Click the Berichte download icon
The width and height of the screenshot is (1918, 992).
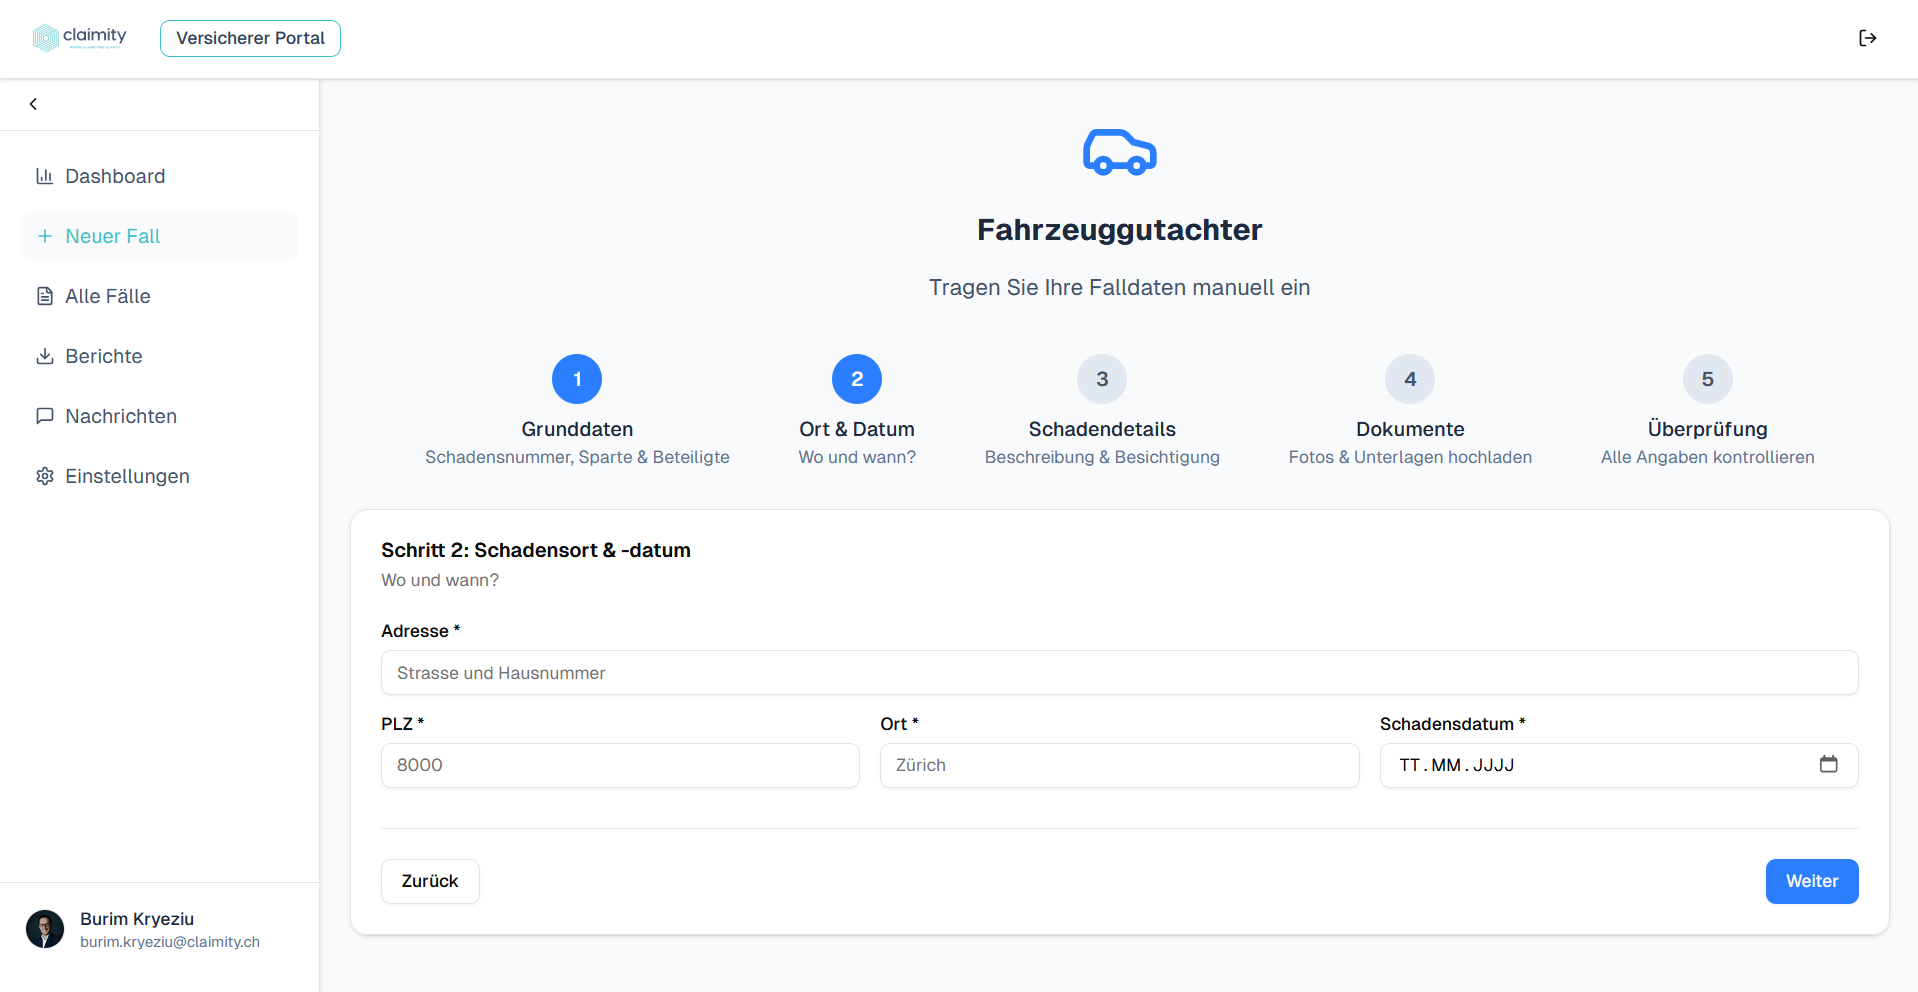[45, 356]
